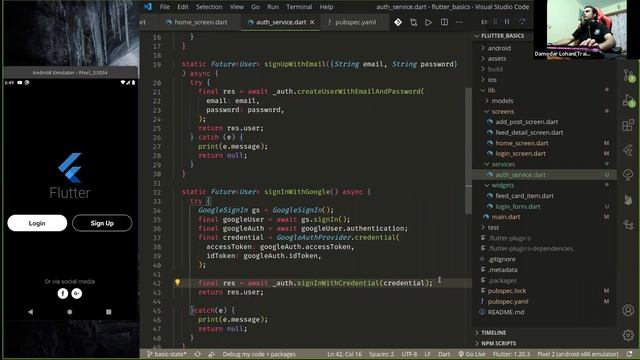
Task: Expand the assets folder
Action: [x=496, y=59]
